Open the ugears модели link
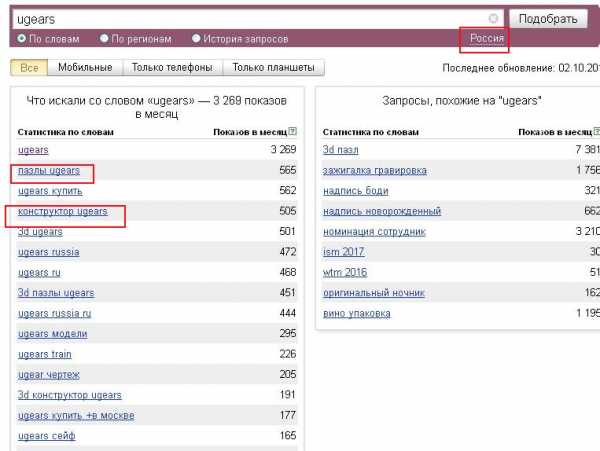This screenshot has height=451, width=600. [52, 334]
